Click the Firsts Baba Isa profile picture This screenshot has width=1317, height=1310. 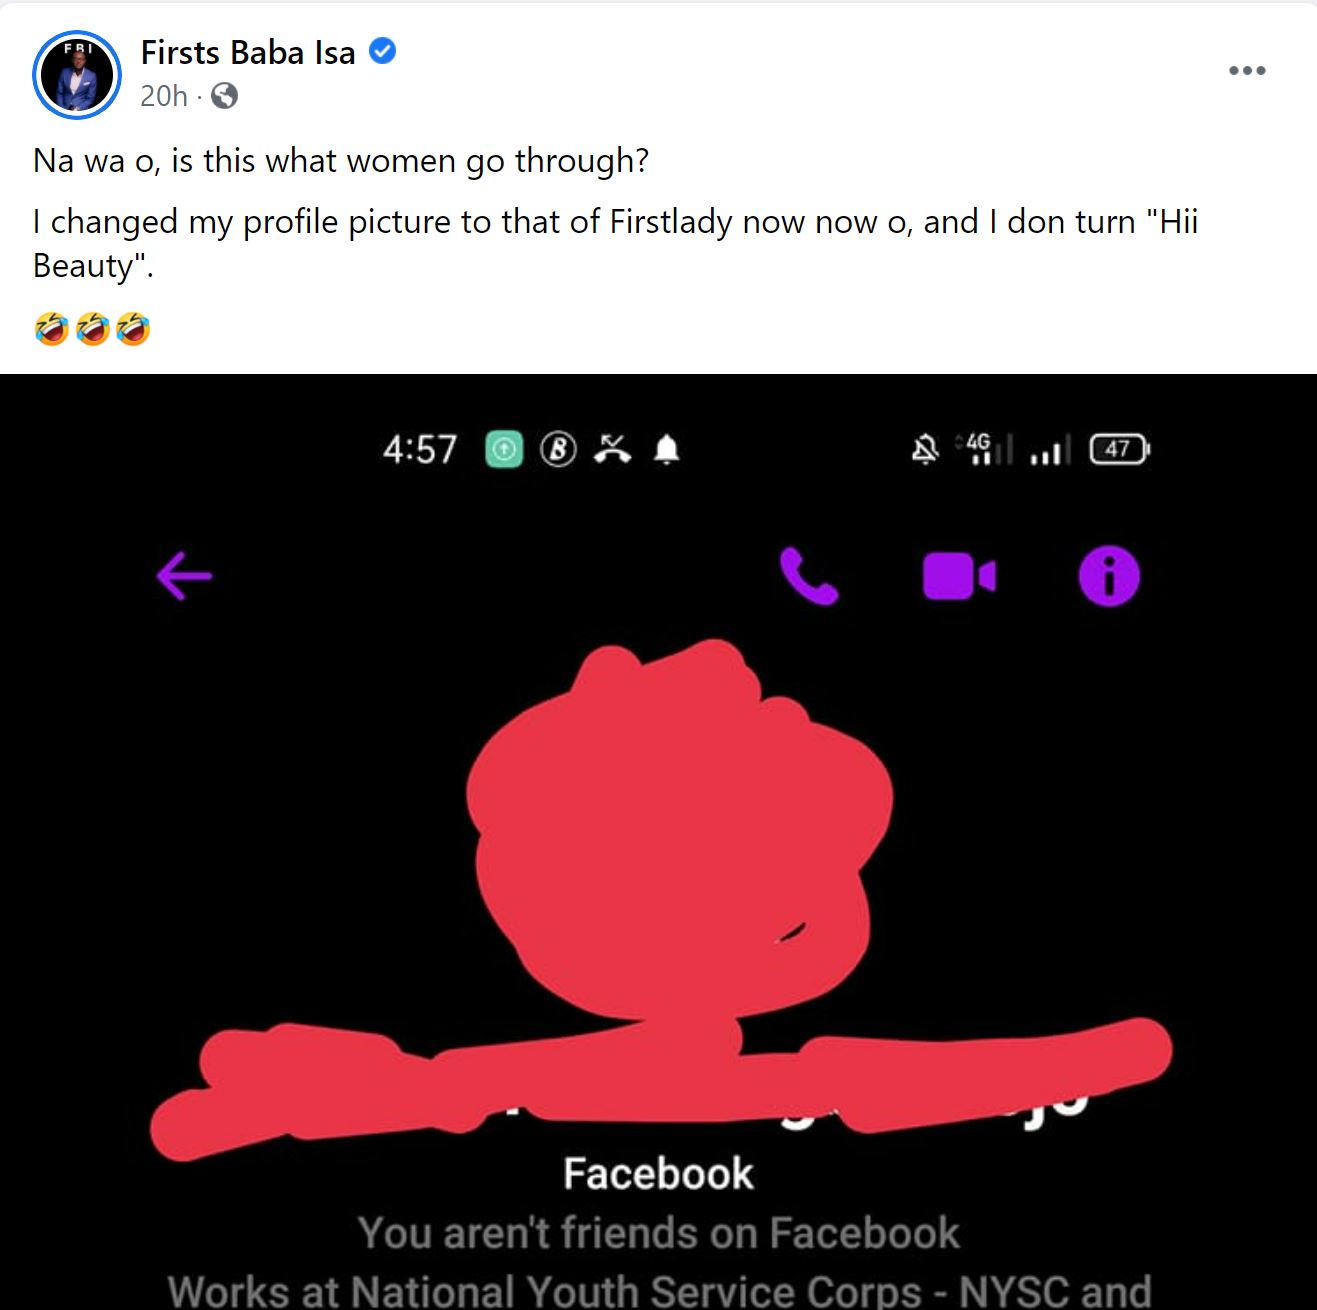click(x=77, y=75)
